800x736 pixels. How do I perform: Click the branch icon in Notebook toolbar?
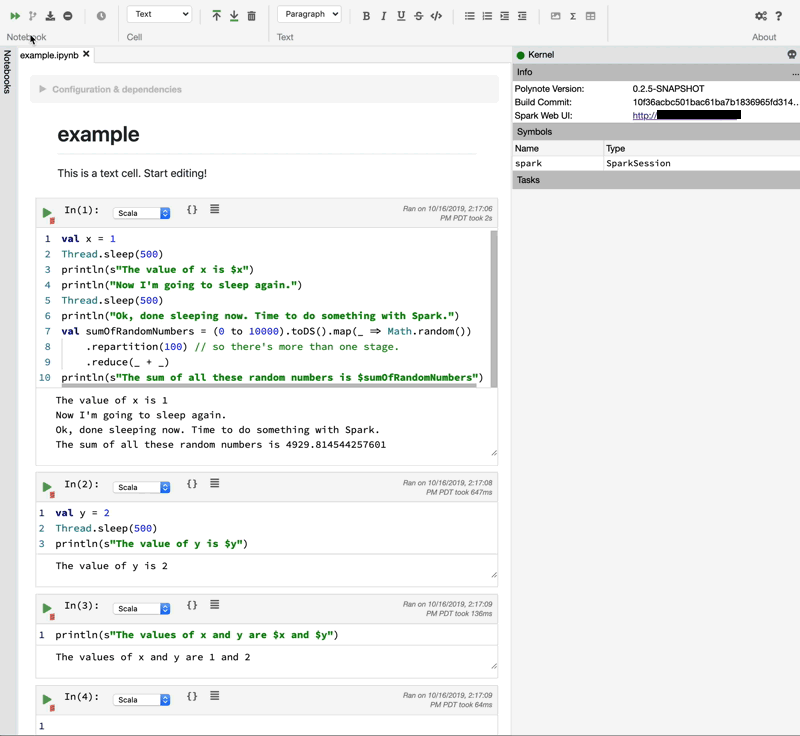(33, 16)
